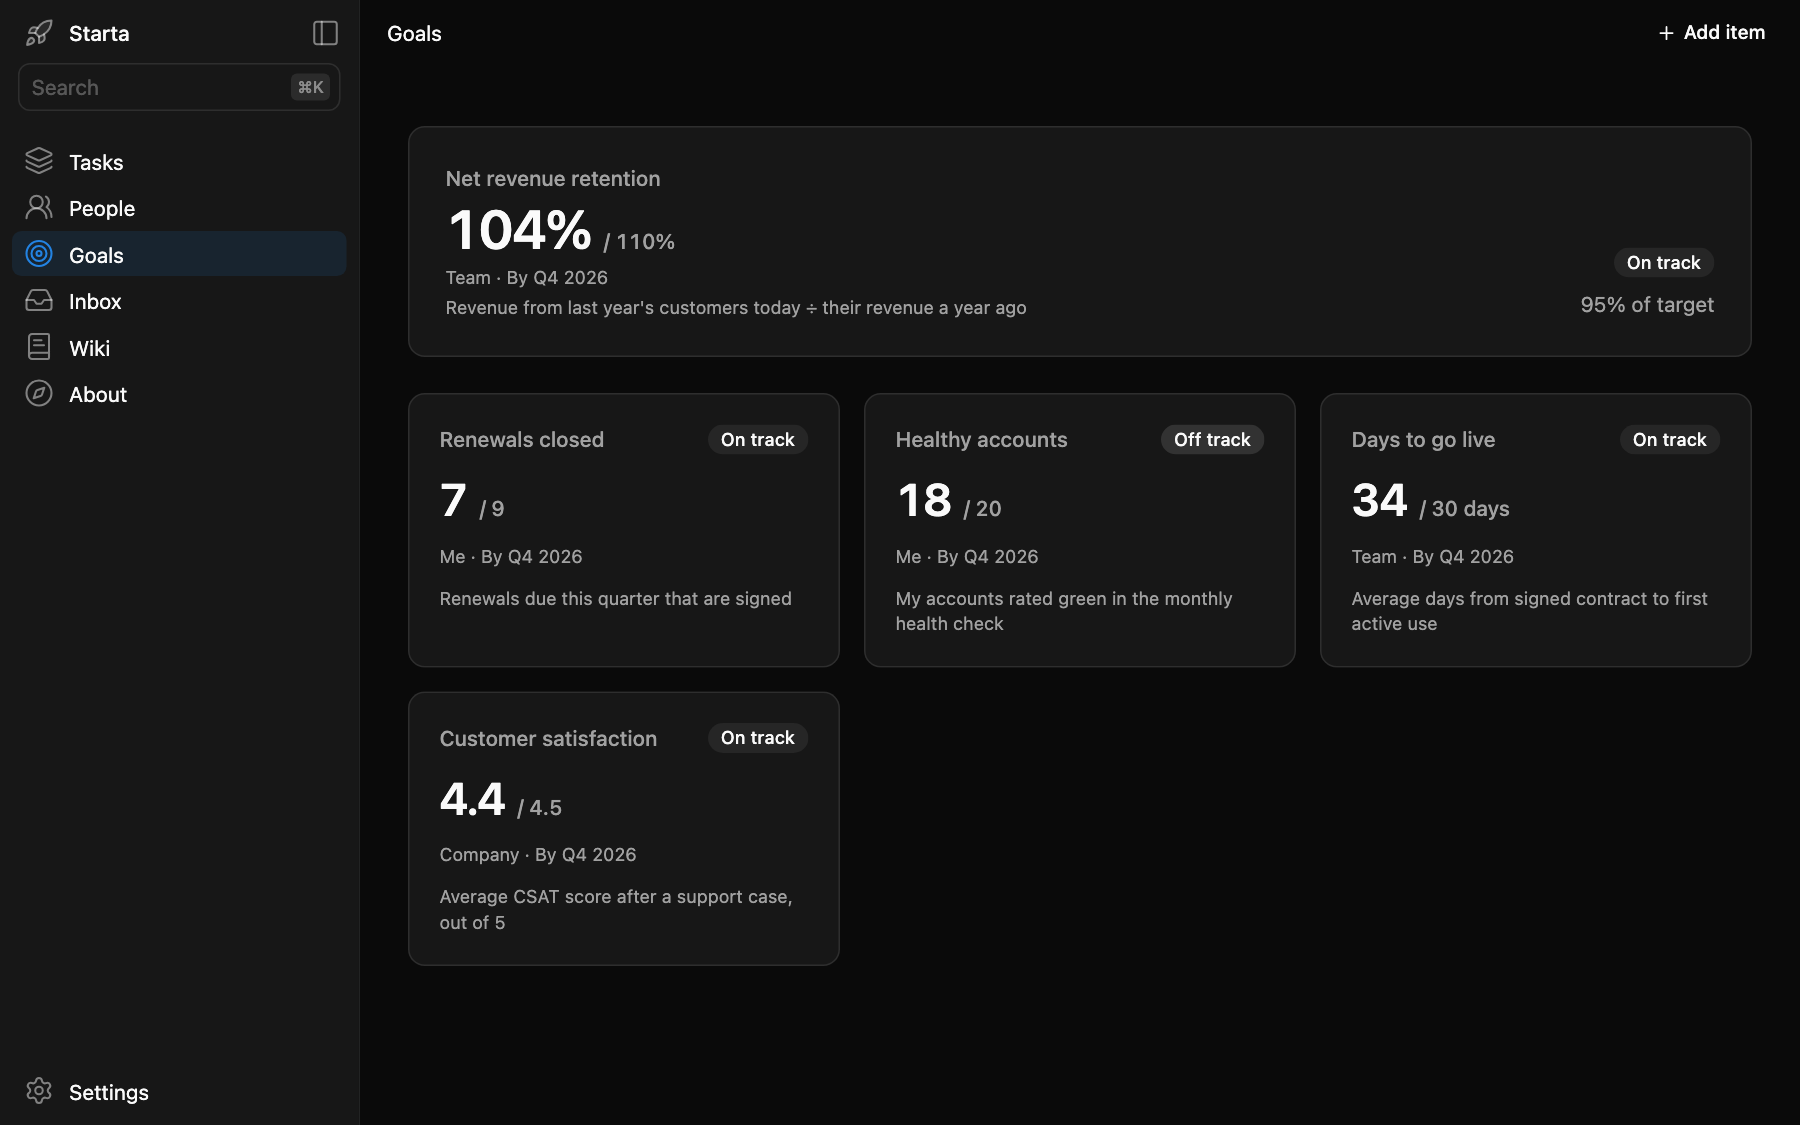Click the Off track badge on Healthy accounts
Image resolution: width=1800 pixels, height=1125 pixels.
1212,439
